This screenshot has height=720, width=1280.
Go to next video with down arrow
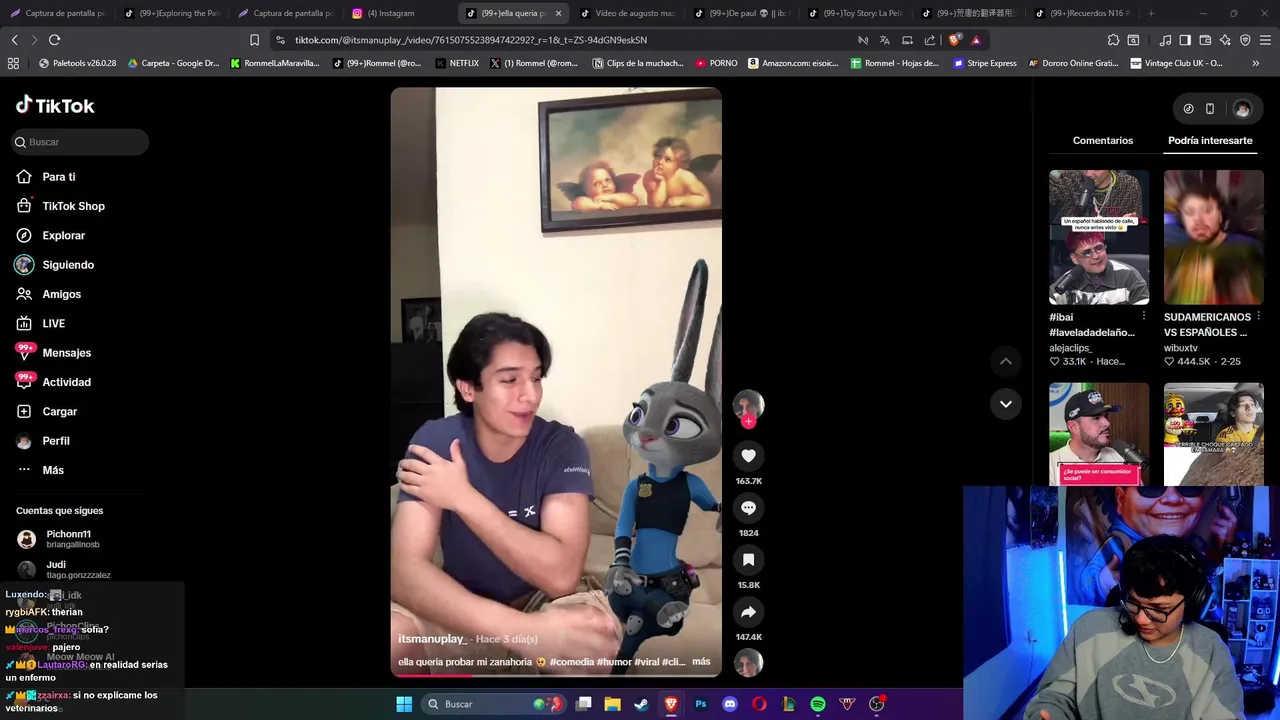1006,404
